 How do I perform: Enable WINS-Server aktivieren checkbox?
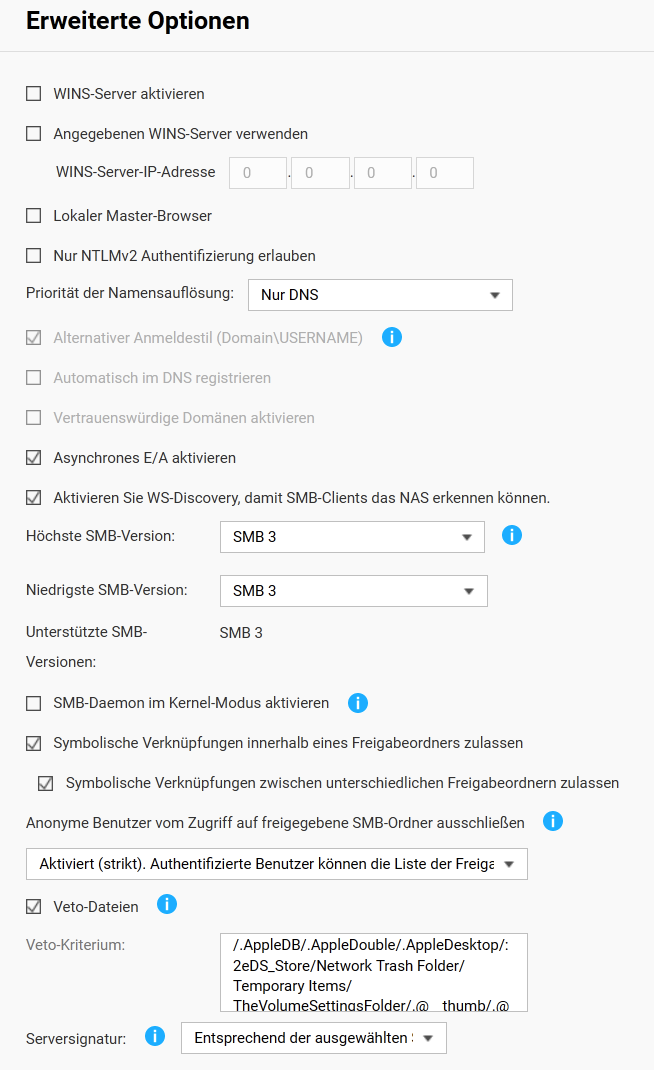pyautogui.click(x=34, y=94)
